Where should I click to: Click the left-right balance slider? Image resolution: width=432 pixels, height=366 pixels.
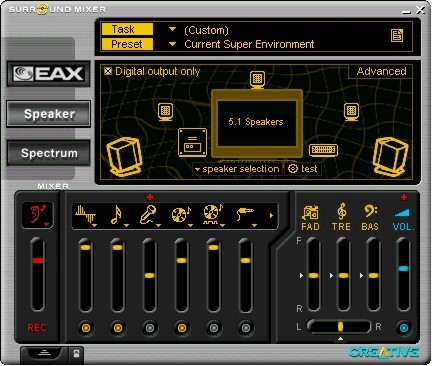point(339,327)
